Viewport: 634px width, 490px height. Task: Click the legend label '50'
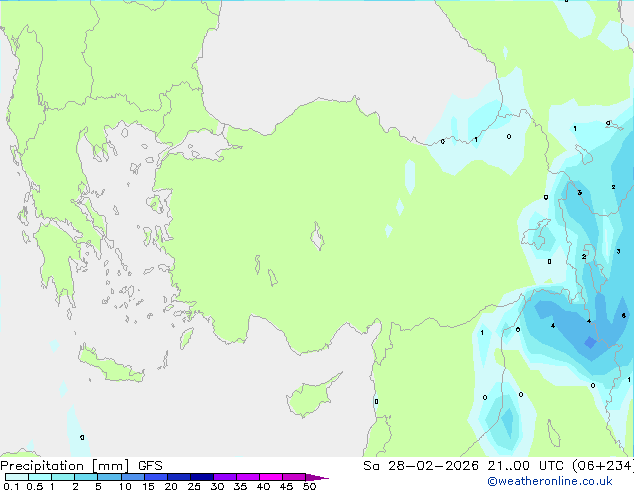click(309, 486)
